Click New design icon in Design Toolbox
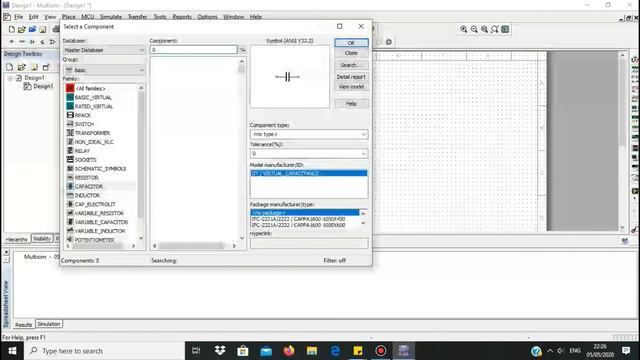Image resolution: width=640 pixels, height=360 pixels. [x=9, y=67]
